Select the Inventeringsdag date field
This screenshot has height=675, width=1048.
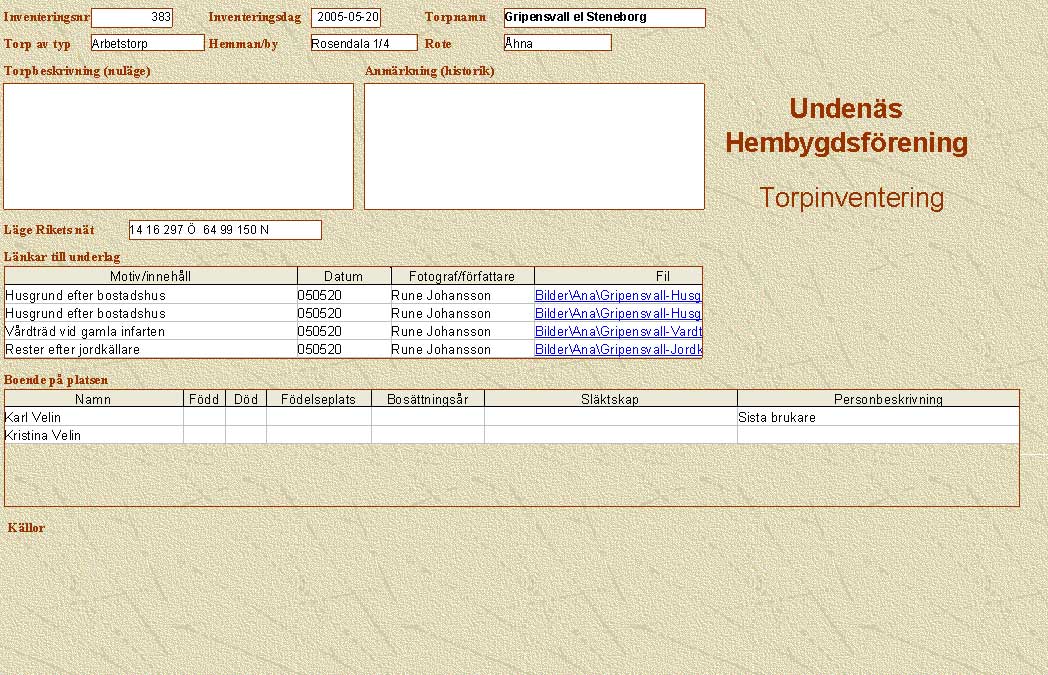346,18
